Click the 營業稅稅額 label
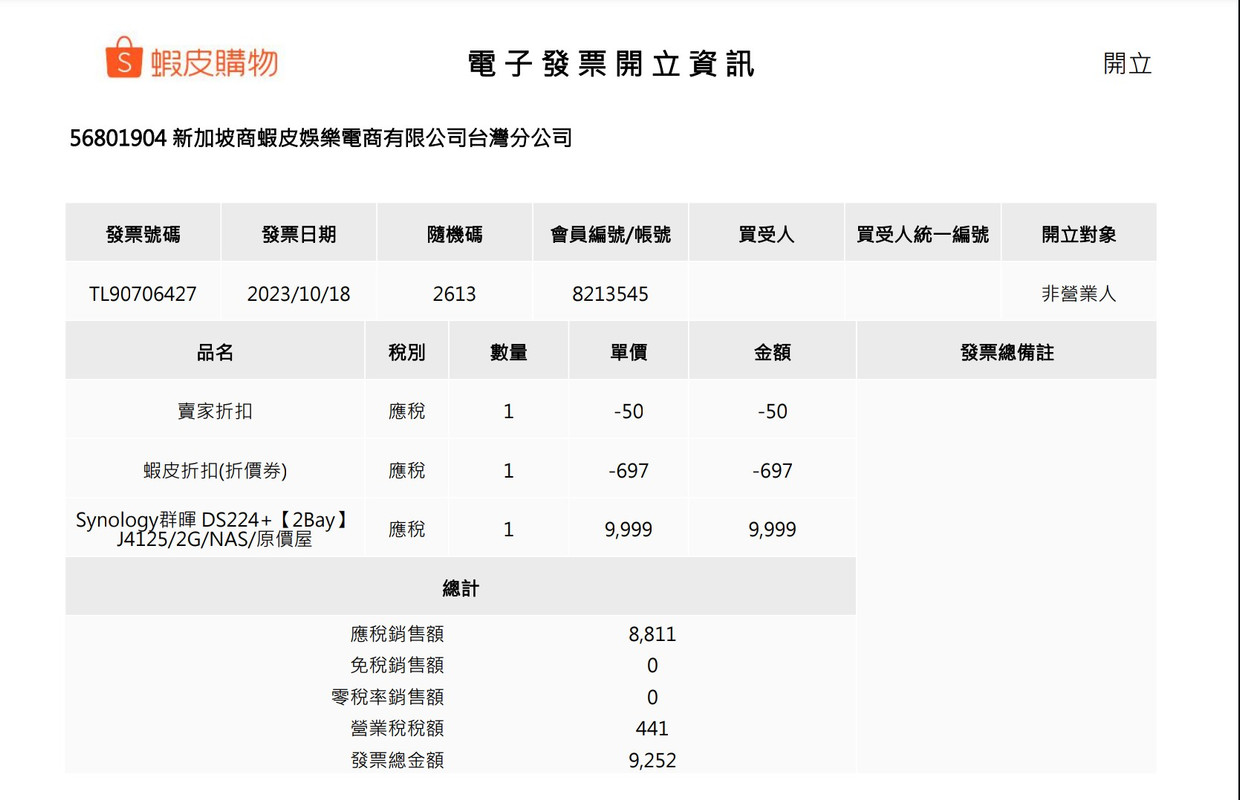Image resolution: width=1240 pixels, height=800 pixels. (397, 728)
